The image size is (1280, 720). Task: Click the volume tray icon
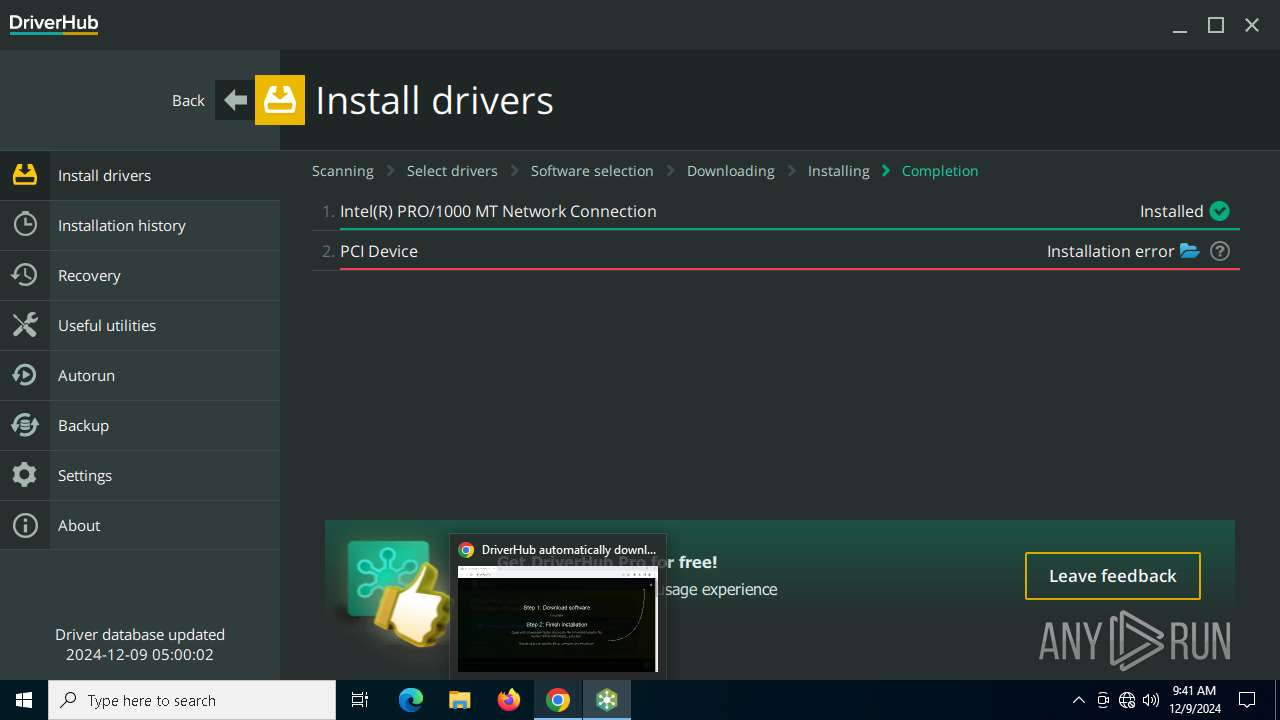coord(1150,700)
